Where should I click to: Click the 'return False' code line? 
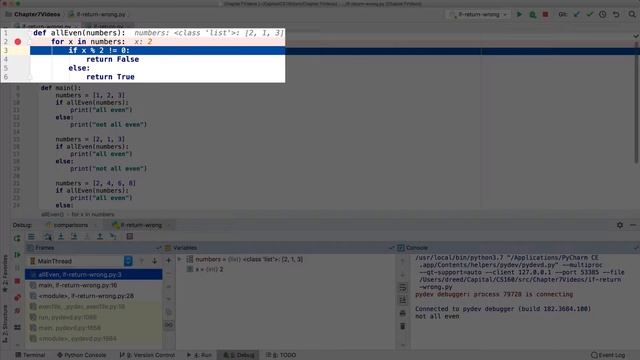pos(112,59)
